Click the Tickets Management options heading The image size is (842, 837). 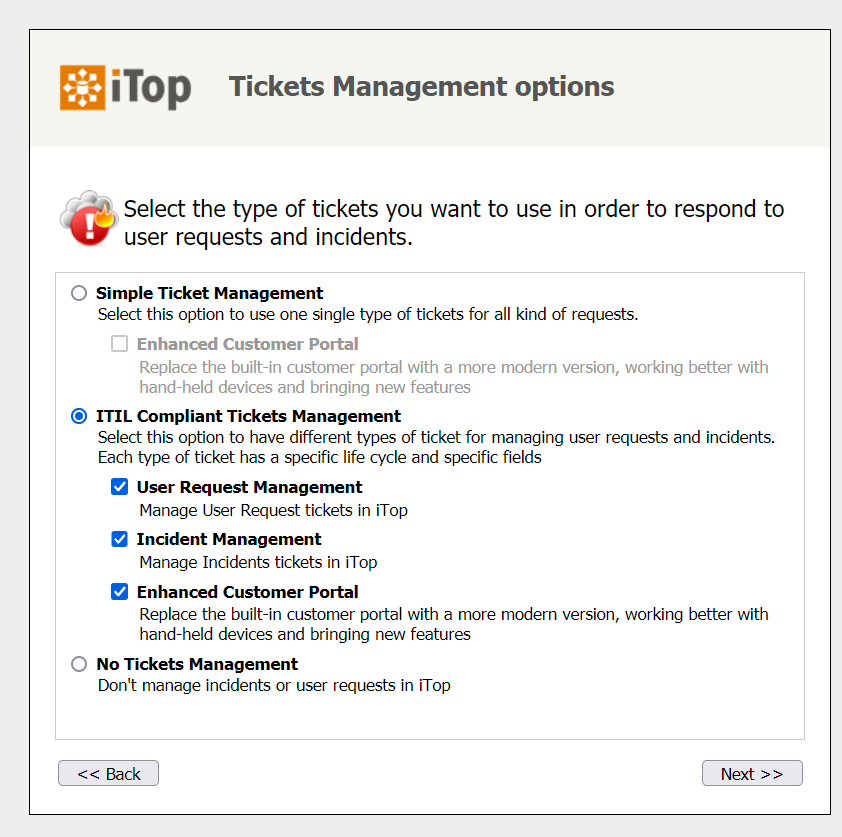click(421, 87)
